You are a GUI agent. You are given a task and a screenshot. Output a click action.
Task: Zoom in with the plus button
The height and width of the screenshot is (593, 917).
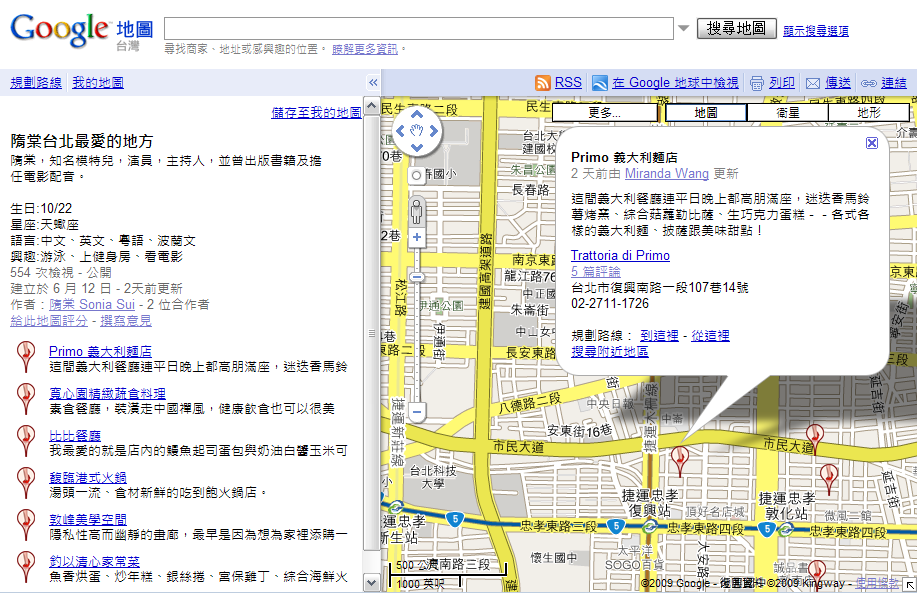coord(416,237)
